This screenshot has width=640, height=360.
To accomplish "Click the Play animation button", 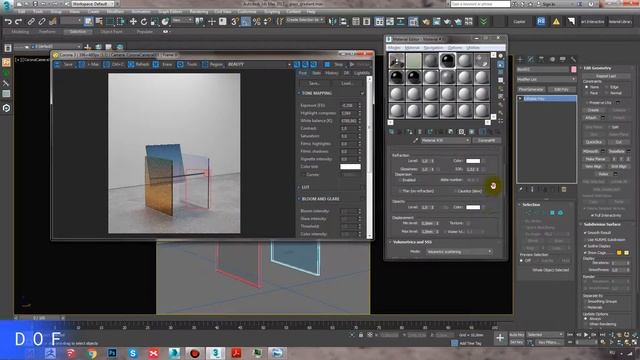I will [586, 335].
